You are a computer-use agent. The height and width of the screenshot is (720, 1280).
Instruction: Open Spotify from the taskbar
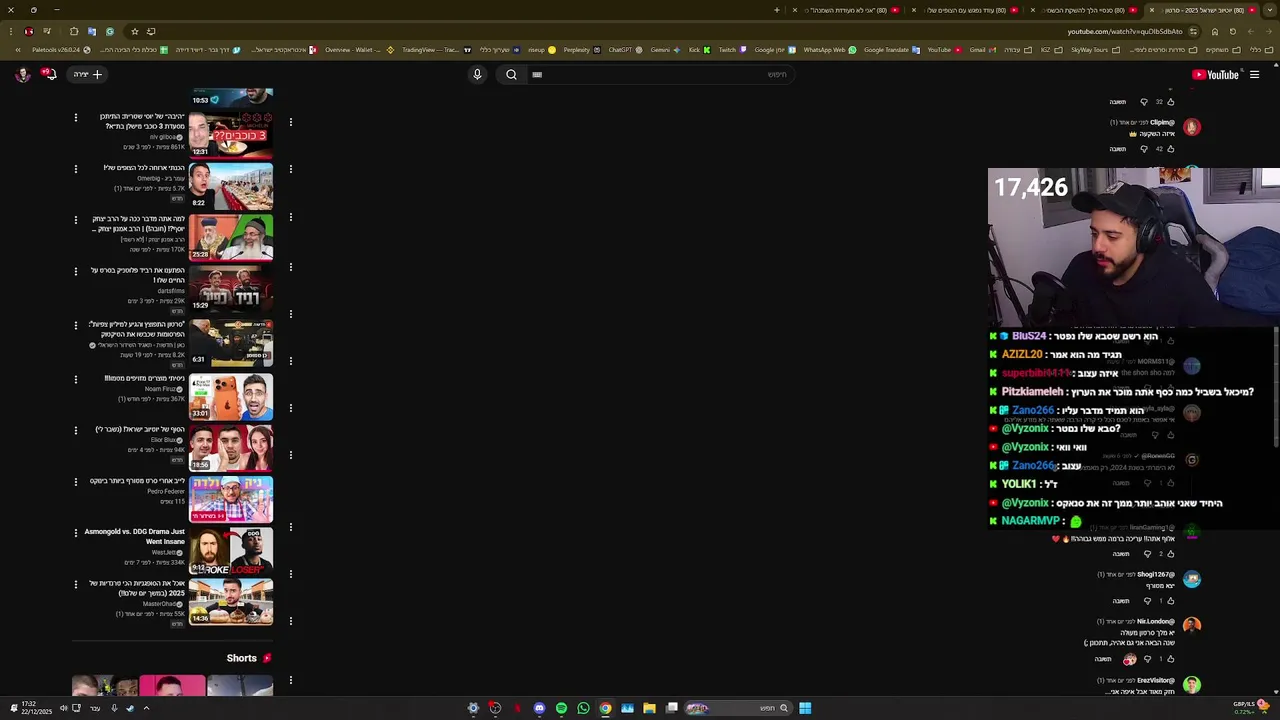click(x=561, y=708)
